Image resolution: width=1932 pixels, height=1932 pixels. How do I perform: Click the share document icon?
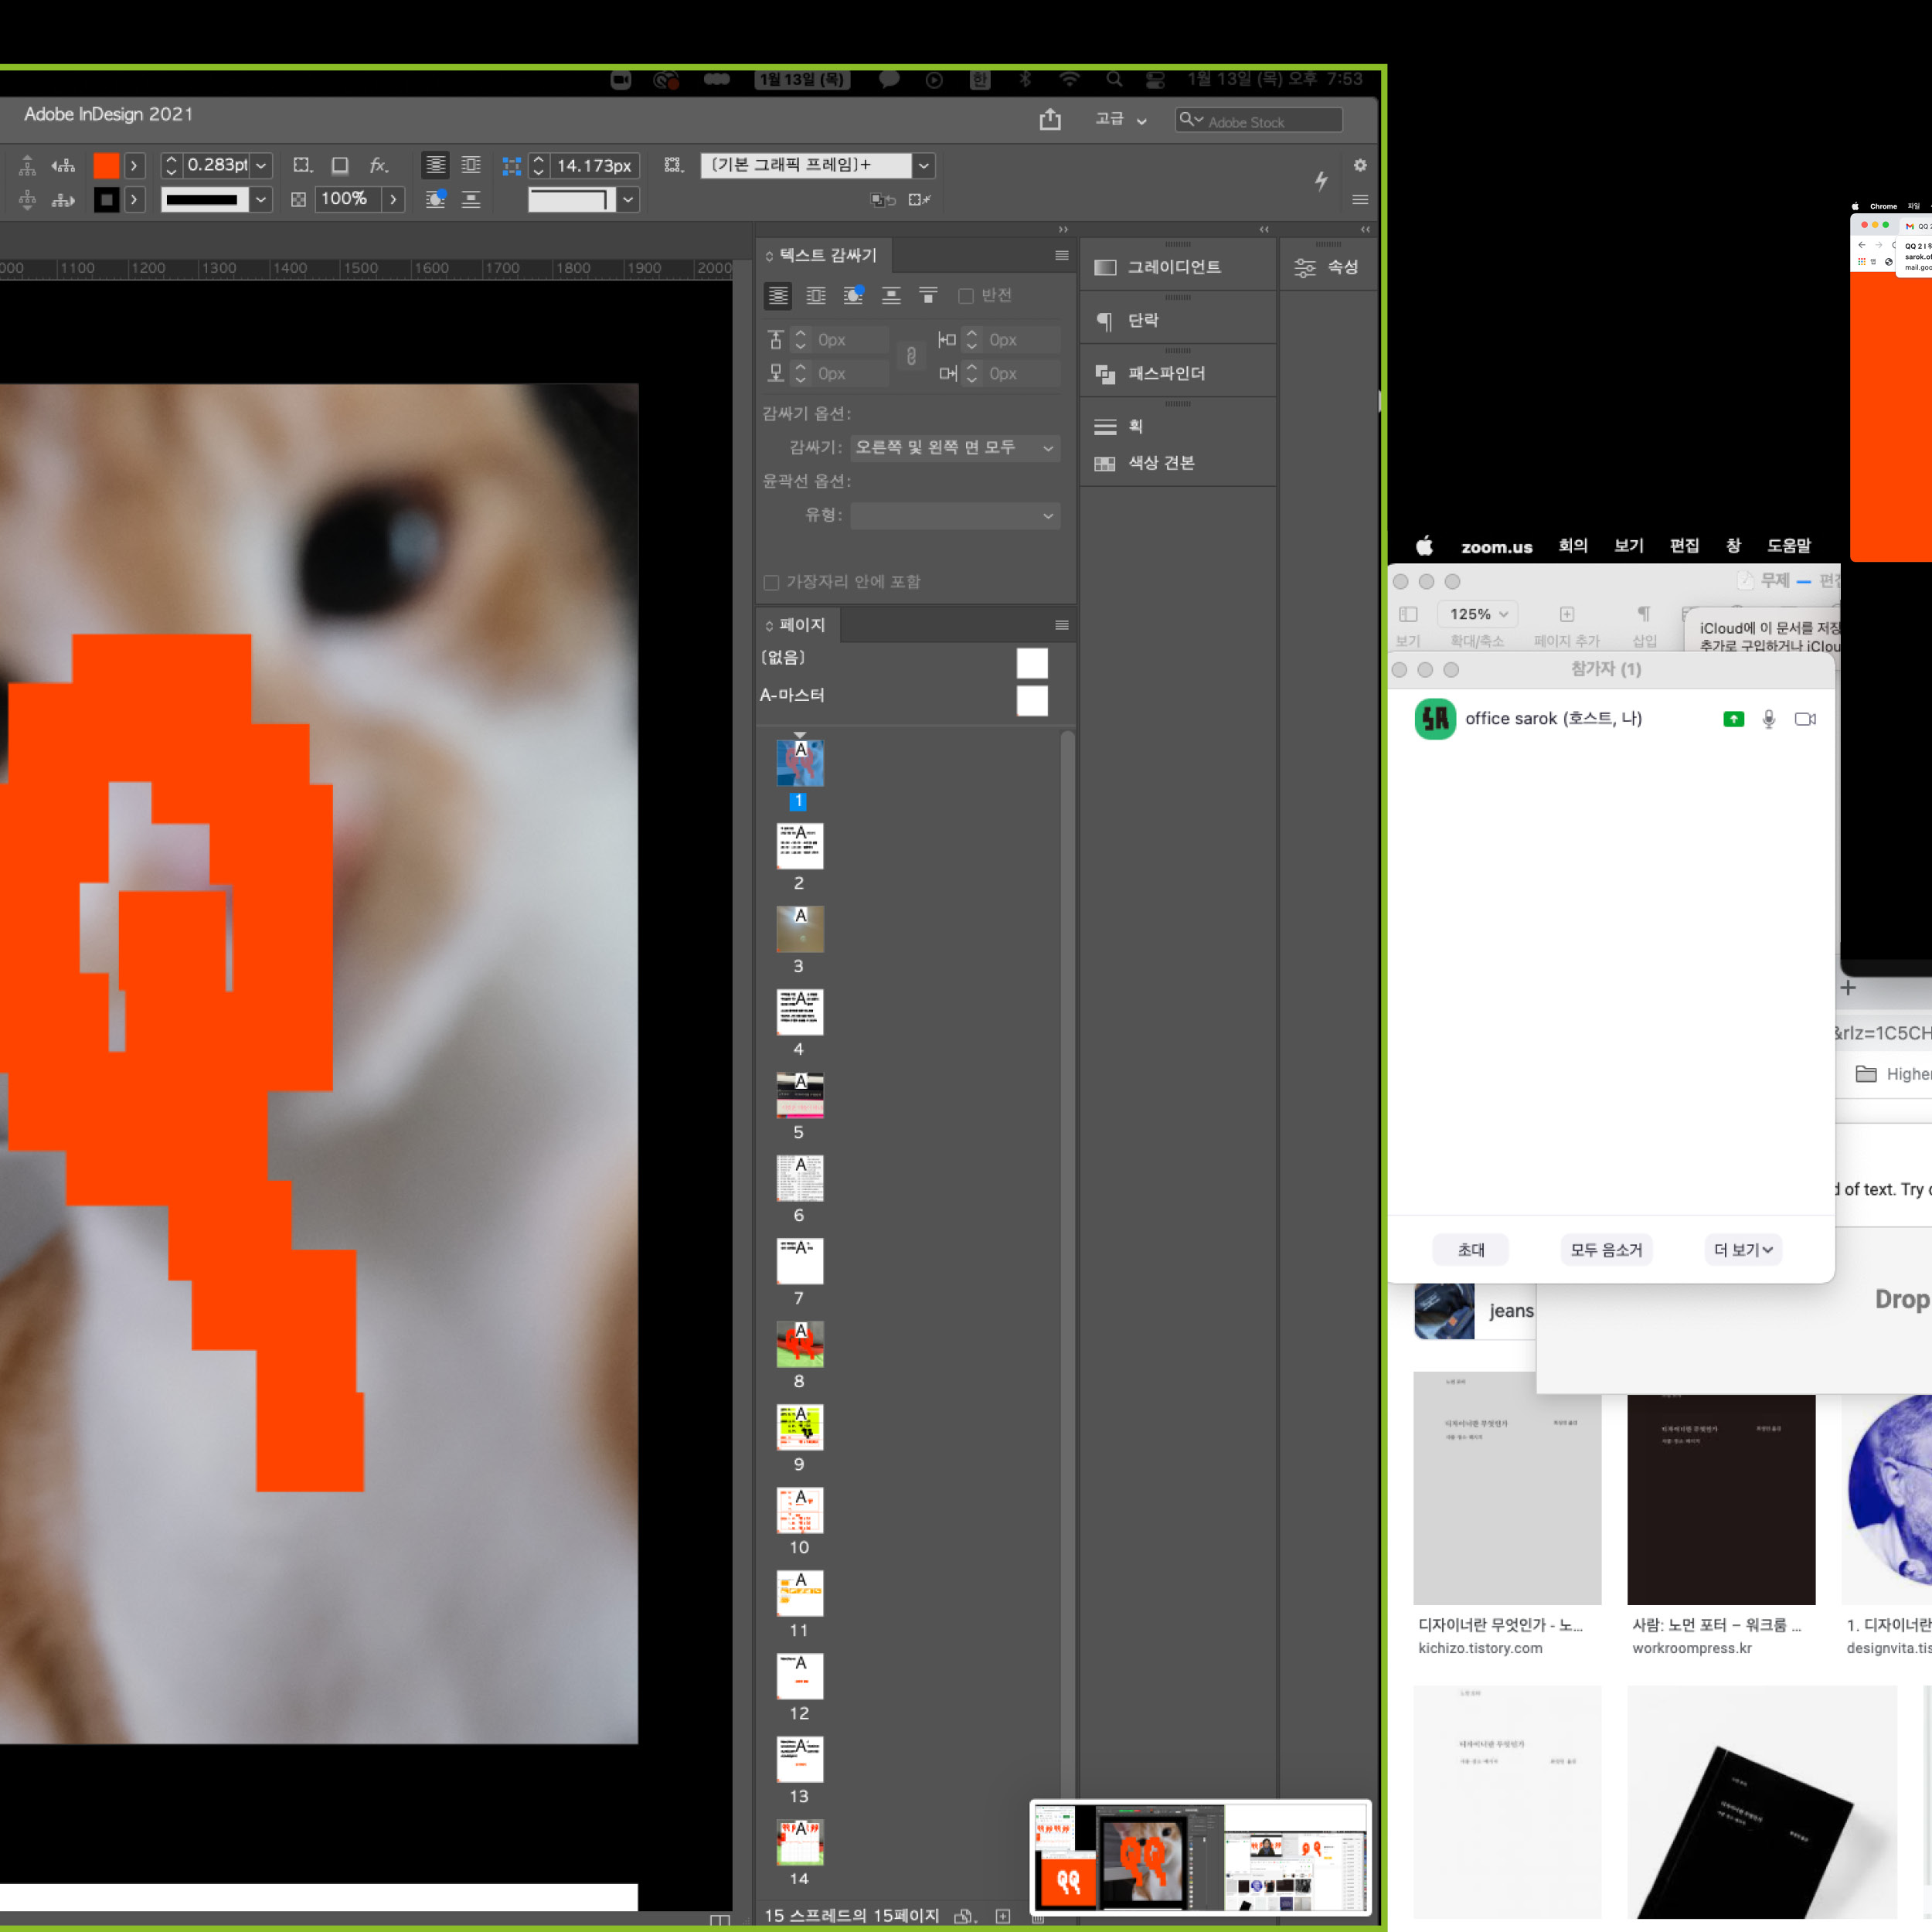pyautogui.click(x=1049, y=120)
